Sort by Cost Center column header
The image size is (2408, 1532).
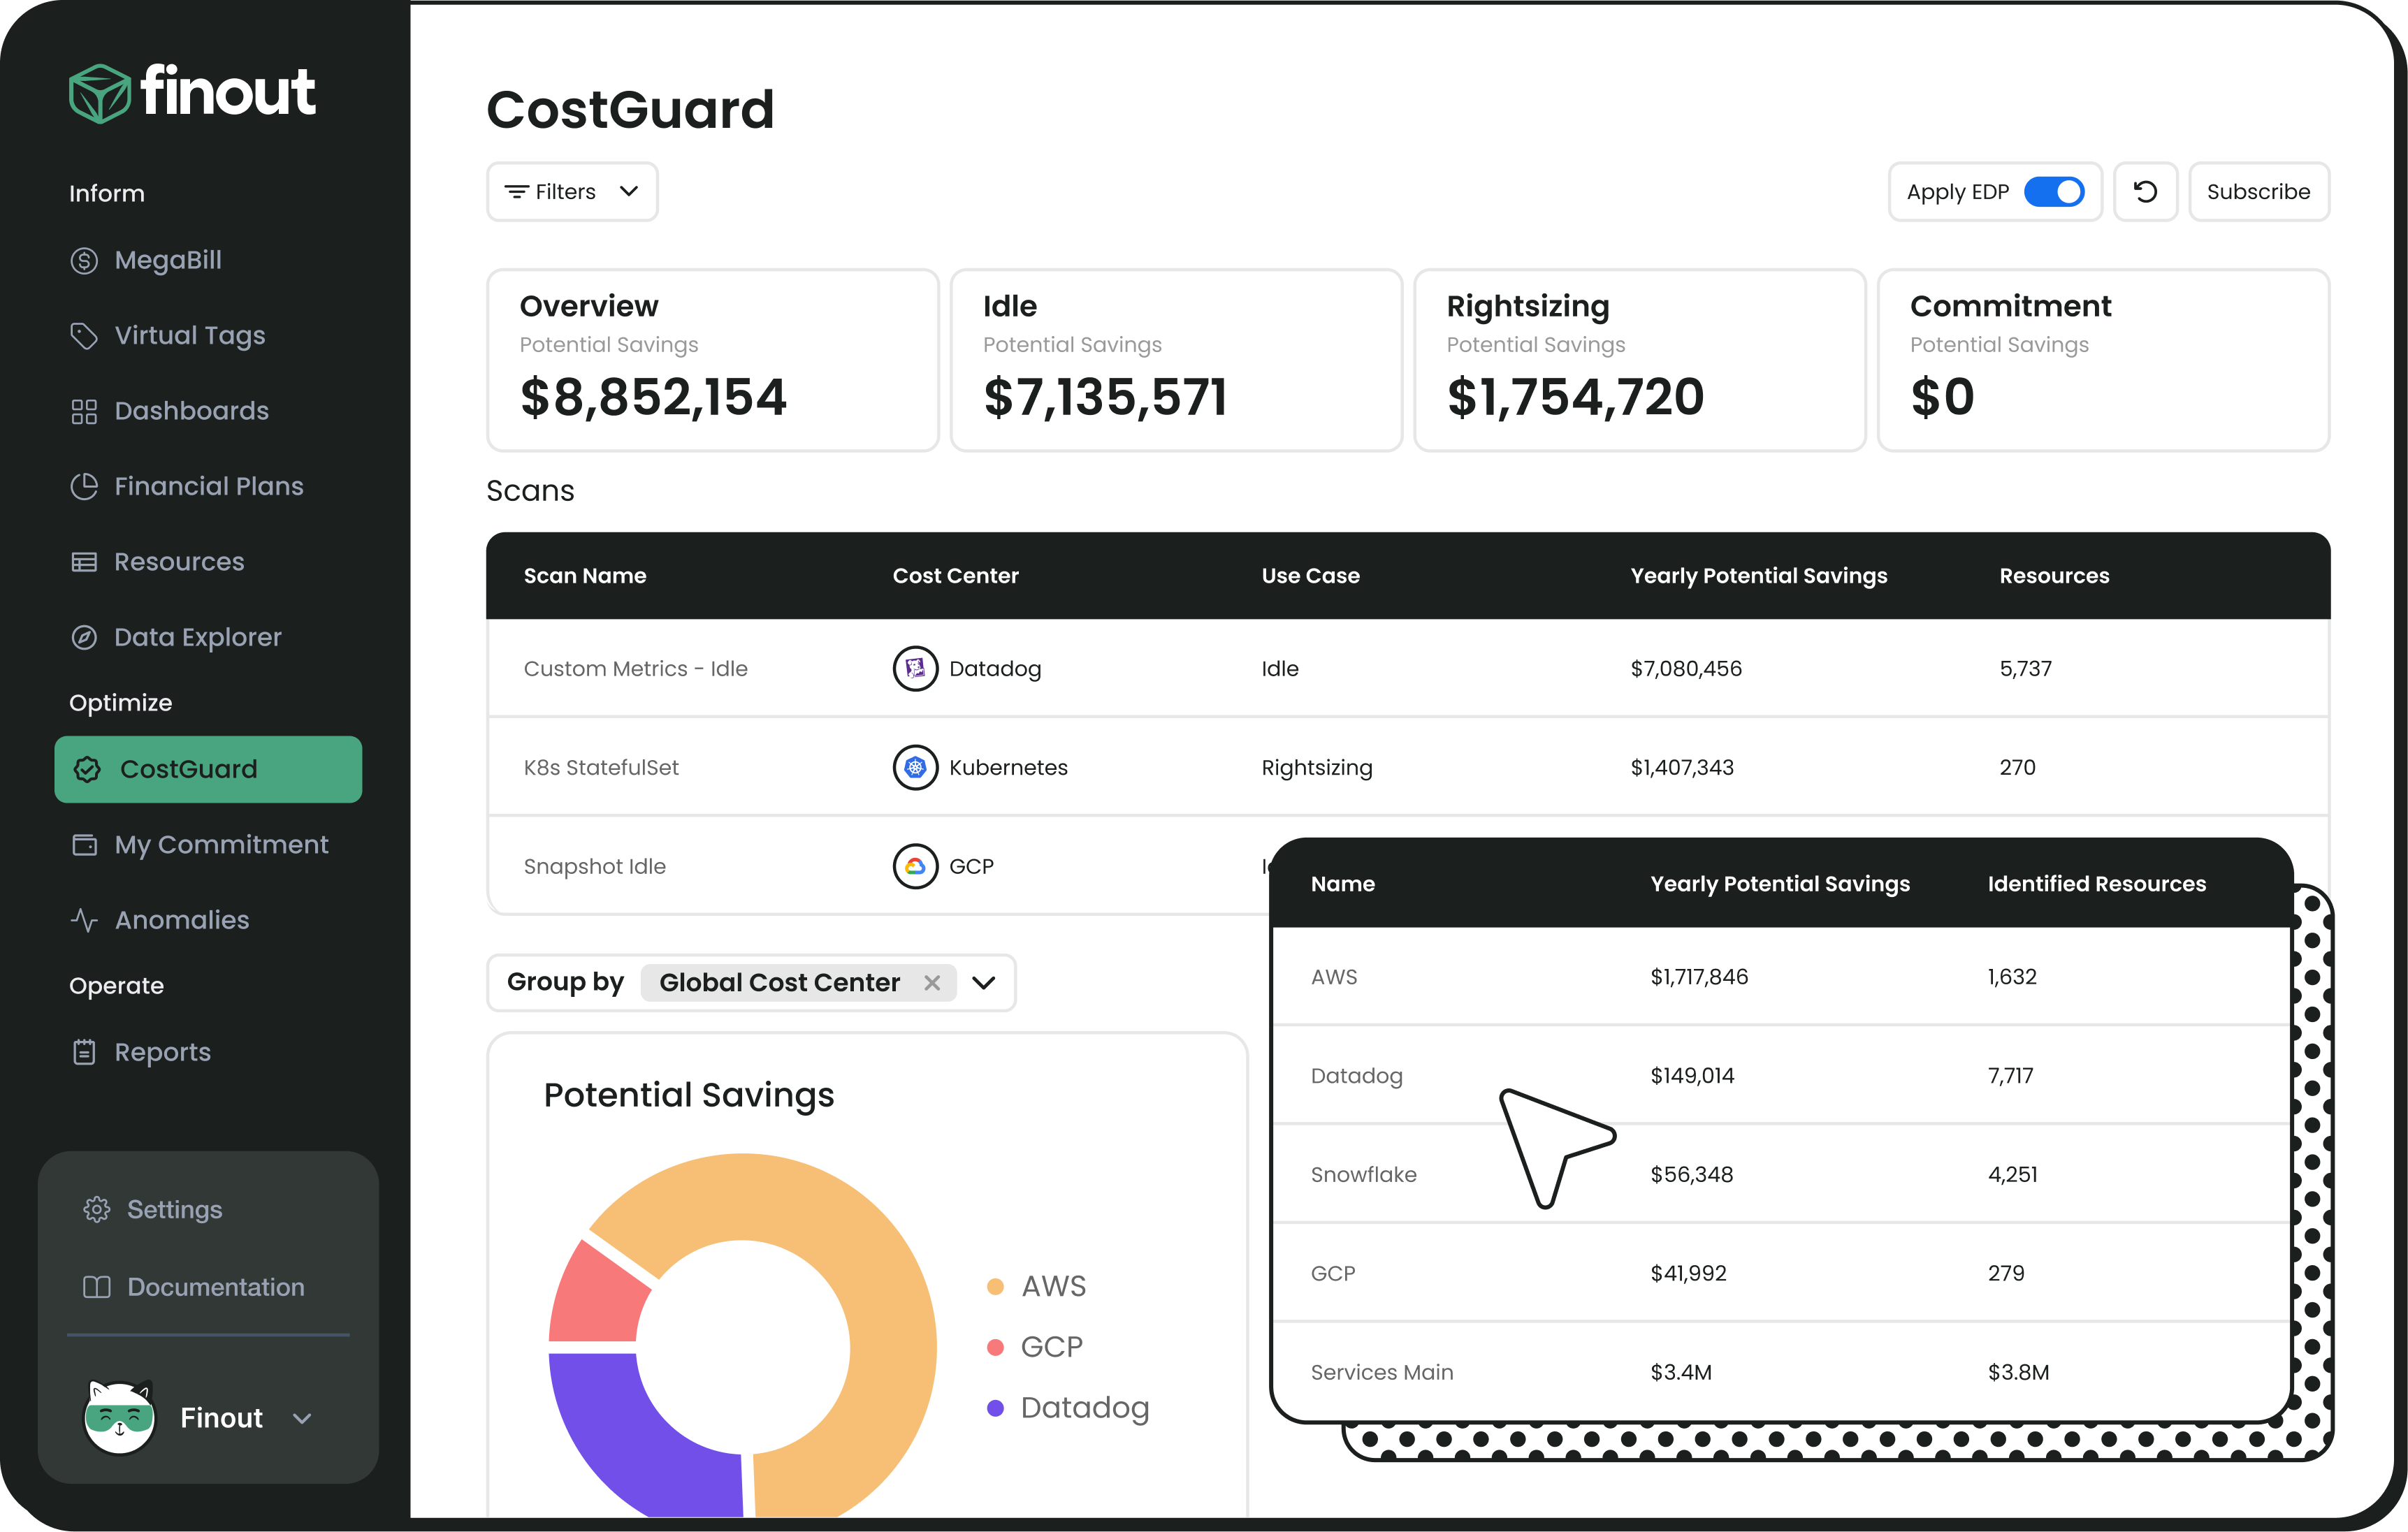(955, 576)
